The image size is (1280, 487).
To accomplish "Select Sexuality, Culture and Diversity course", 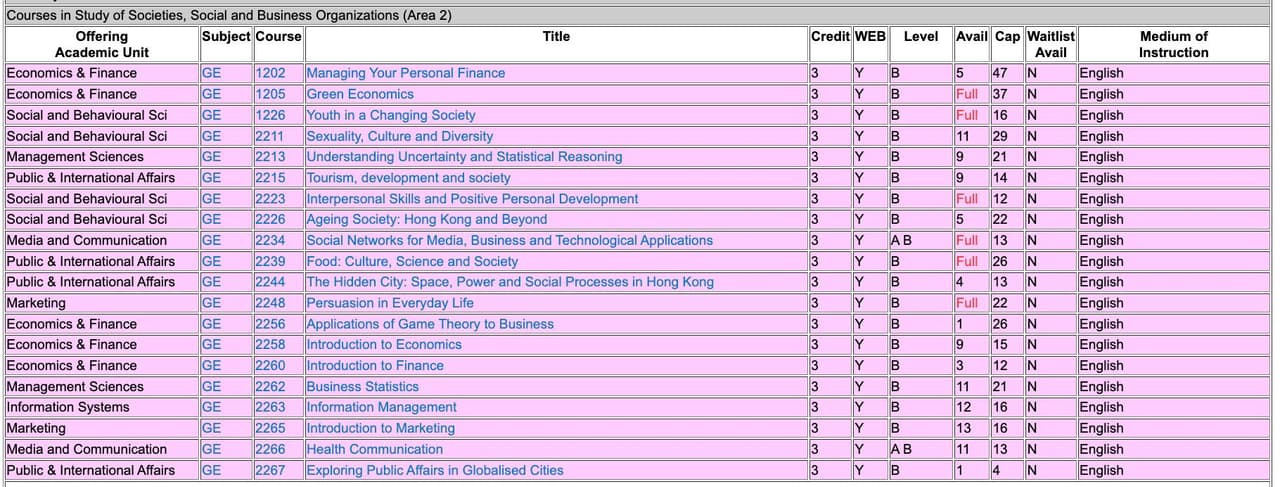I will [399, 136].
